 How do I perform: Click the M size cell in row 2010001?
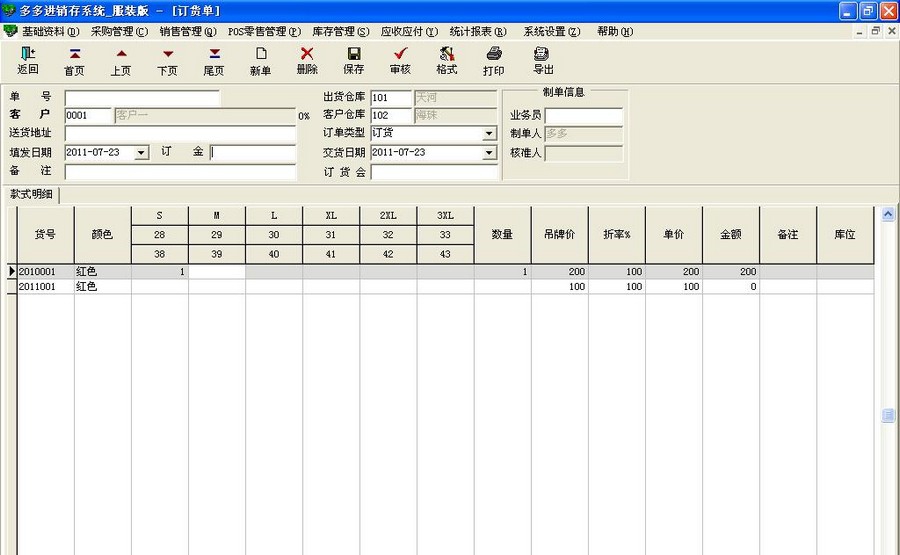217,271
